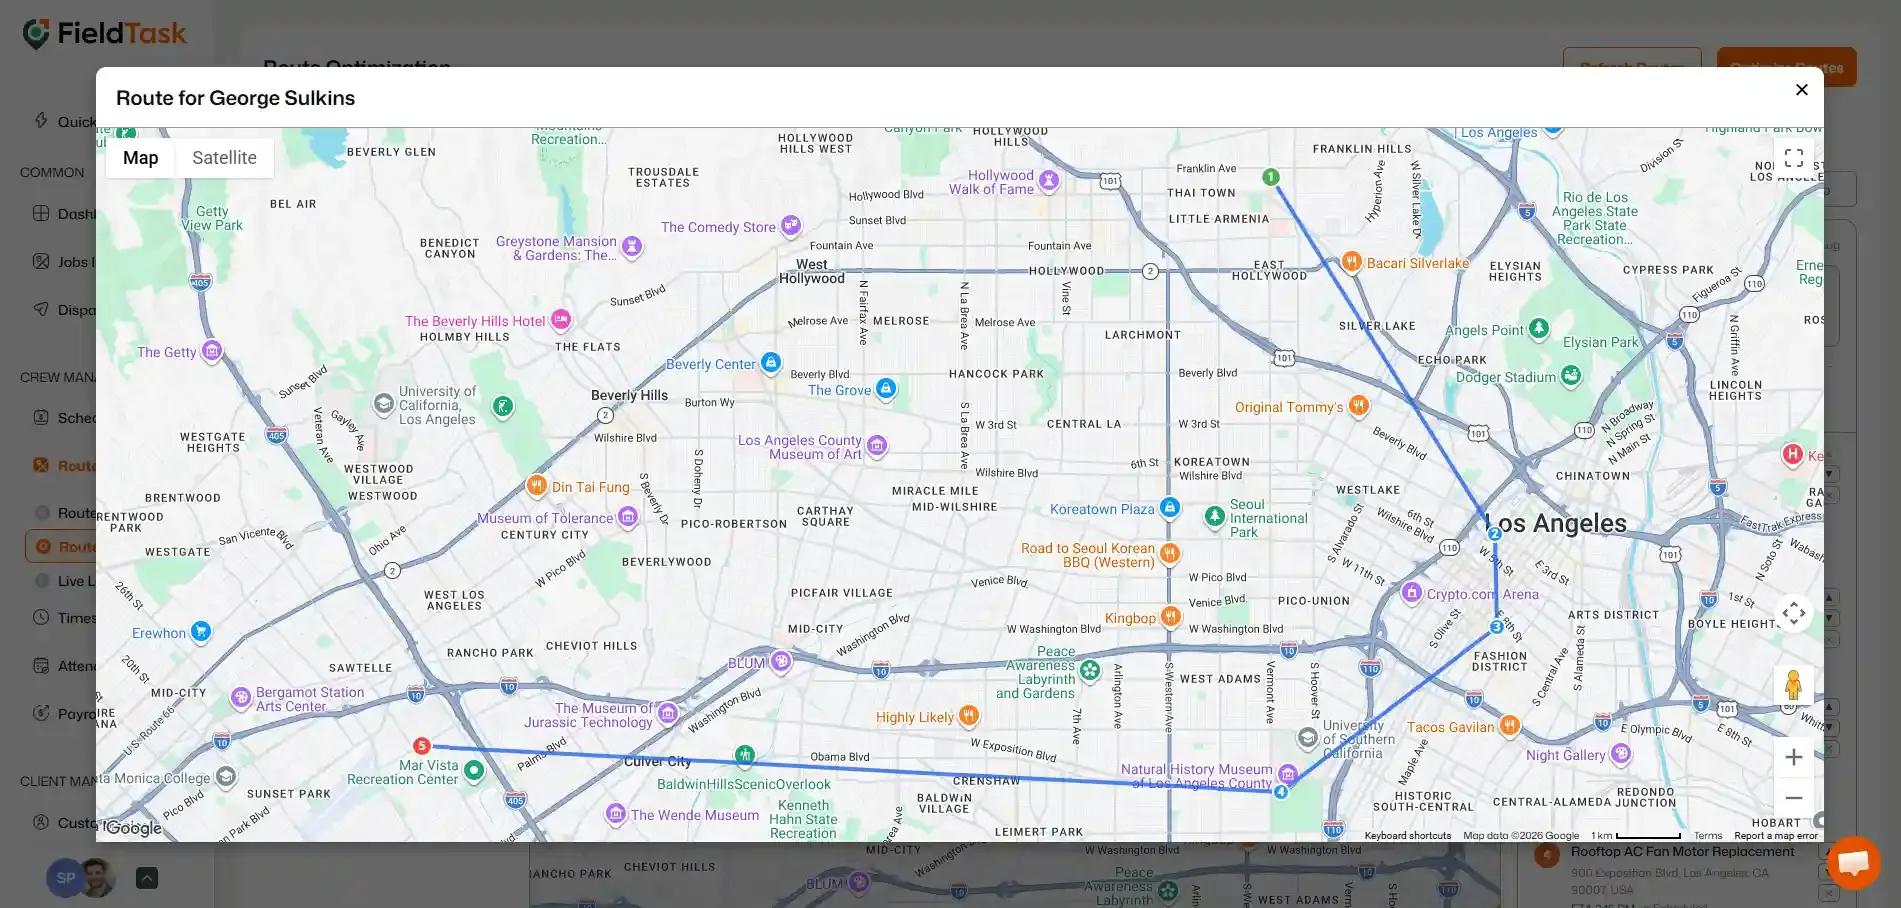Click The Beverly Hills Hotel pin
Image resolution: width=1901 pixels, height=908 pixels.
(x=561, y=320)
